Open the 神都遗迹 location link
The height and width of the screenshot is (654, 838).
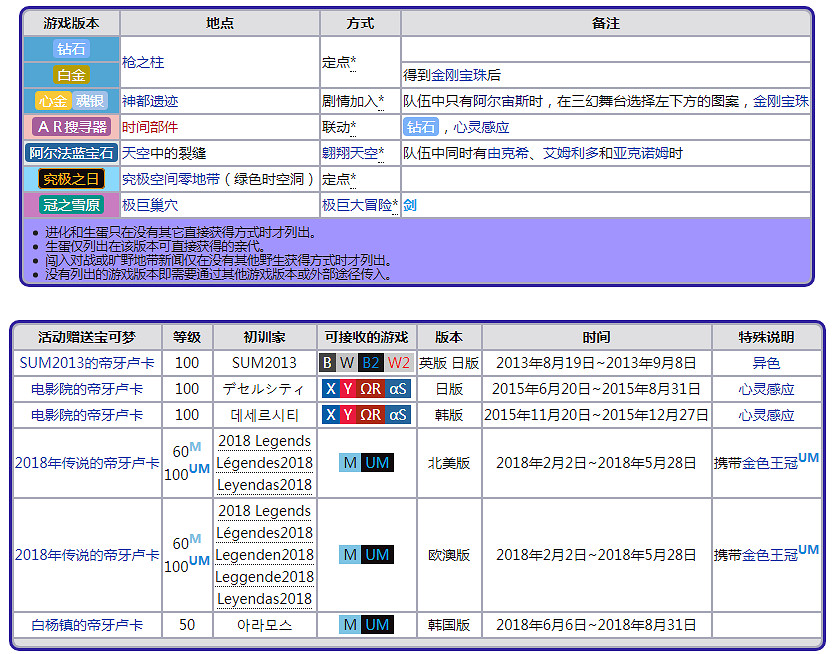(149, 101)
